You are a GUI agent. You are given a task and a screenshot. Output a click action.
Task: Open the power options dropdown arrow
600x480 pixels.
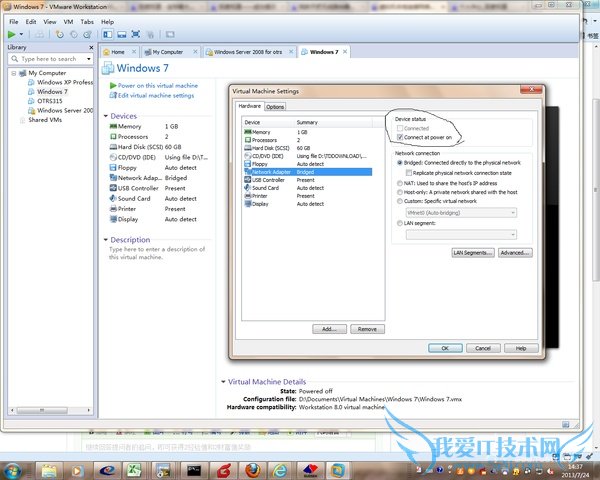pyautogui.click(x=21, y=34)
